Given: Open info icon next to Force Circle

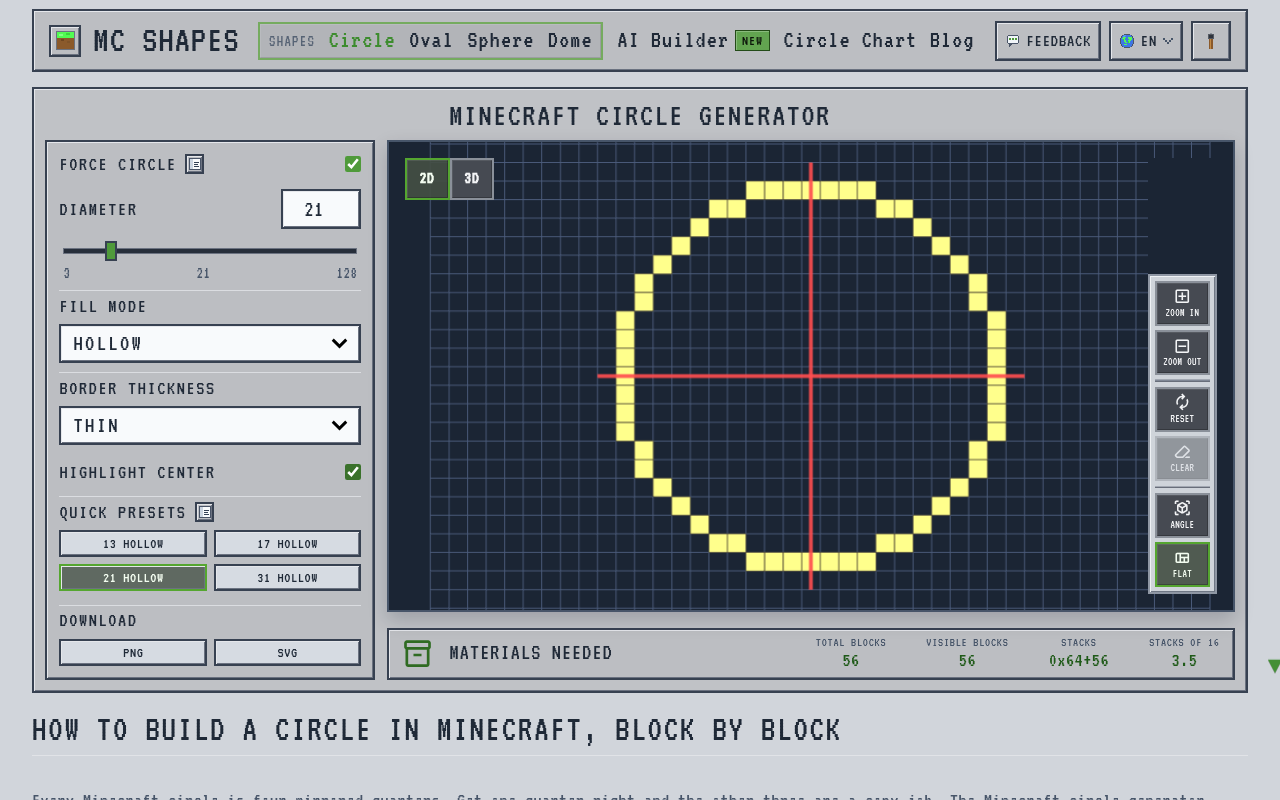Looking at the screenshot, I should (195, 164).
